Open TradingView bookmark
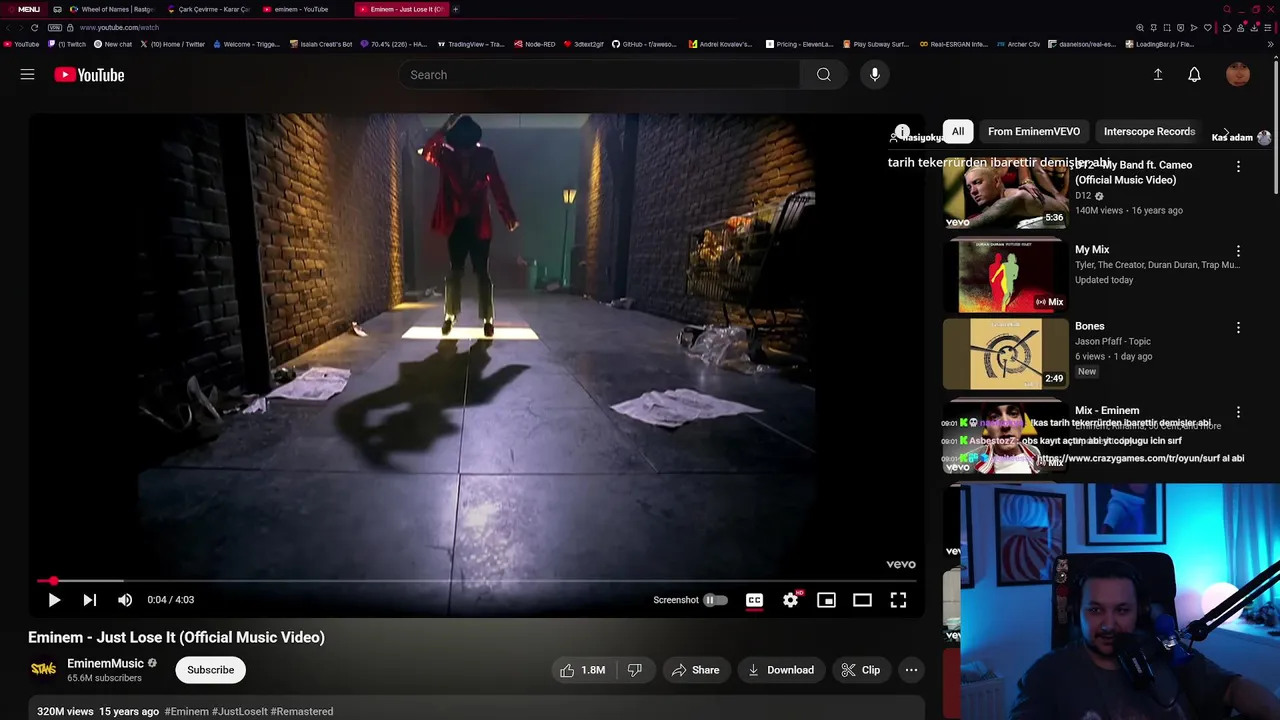 [470, 44]
